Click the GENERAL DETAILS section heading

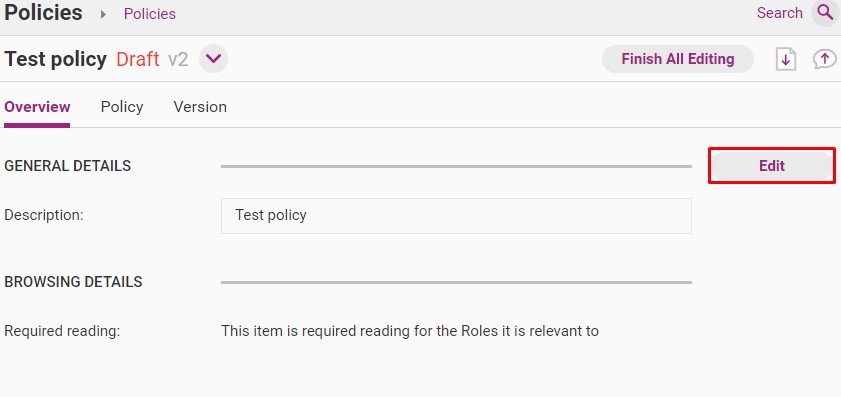click(x=68, y=166)
